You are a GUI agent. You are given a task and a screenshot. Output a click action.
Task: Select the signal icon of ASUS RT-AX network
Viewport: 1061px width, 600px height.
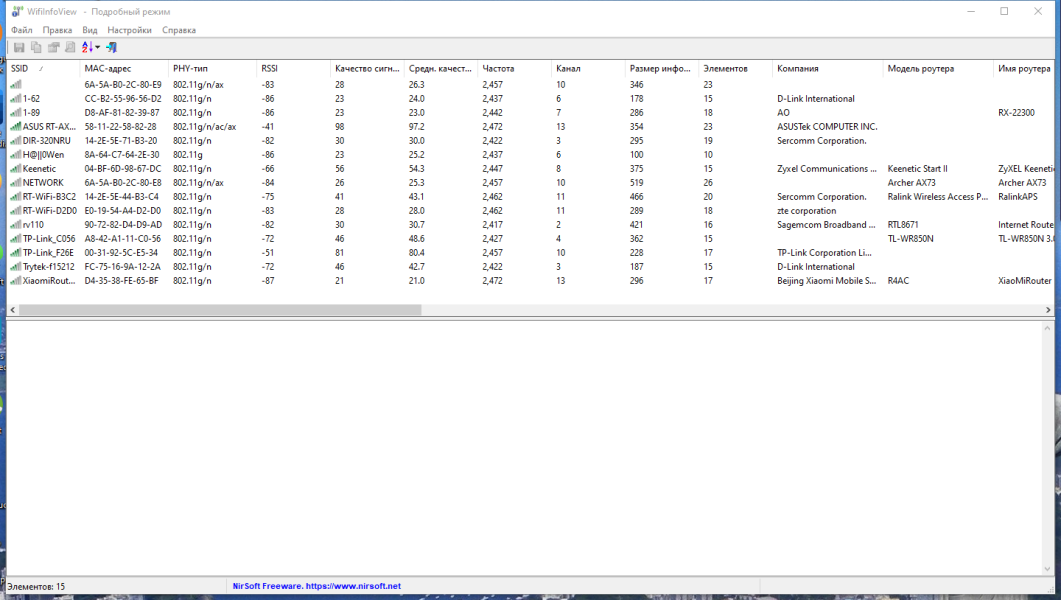coord(16,126)
